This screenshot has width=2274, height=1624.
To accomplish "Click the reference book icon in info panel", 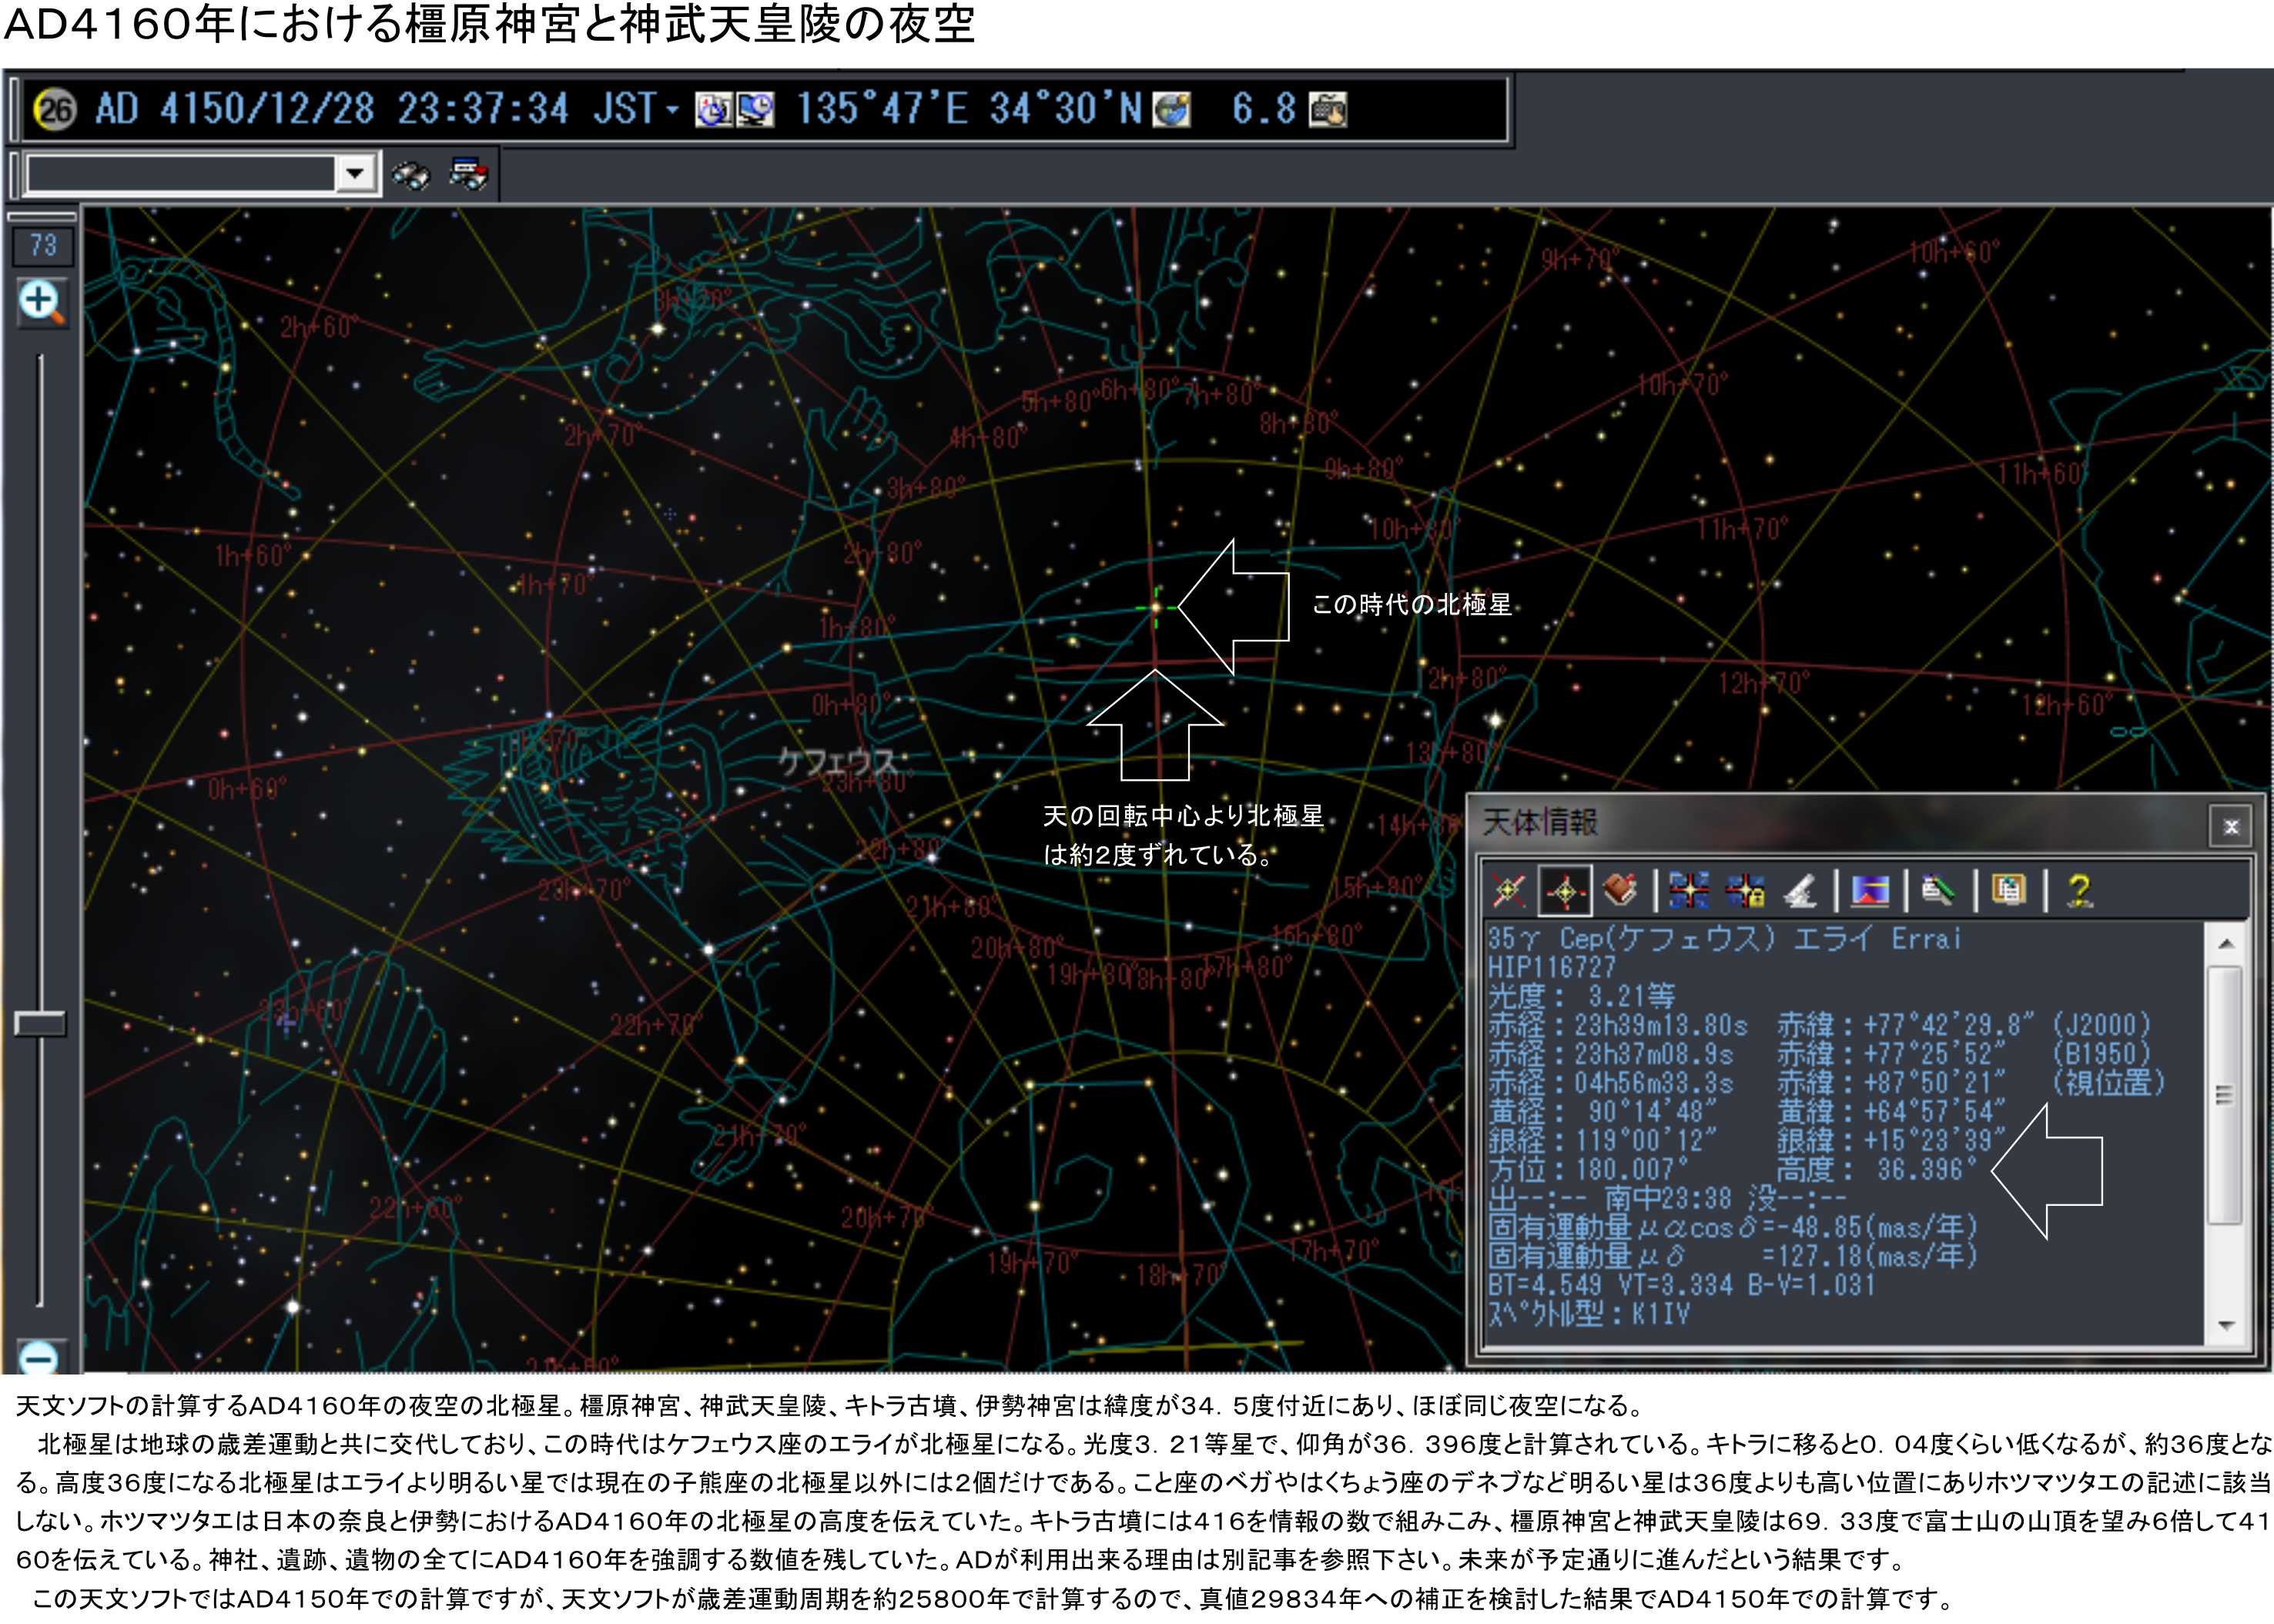I will pos(1619,889).
